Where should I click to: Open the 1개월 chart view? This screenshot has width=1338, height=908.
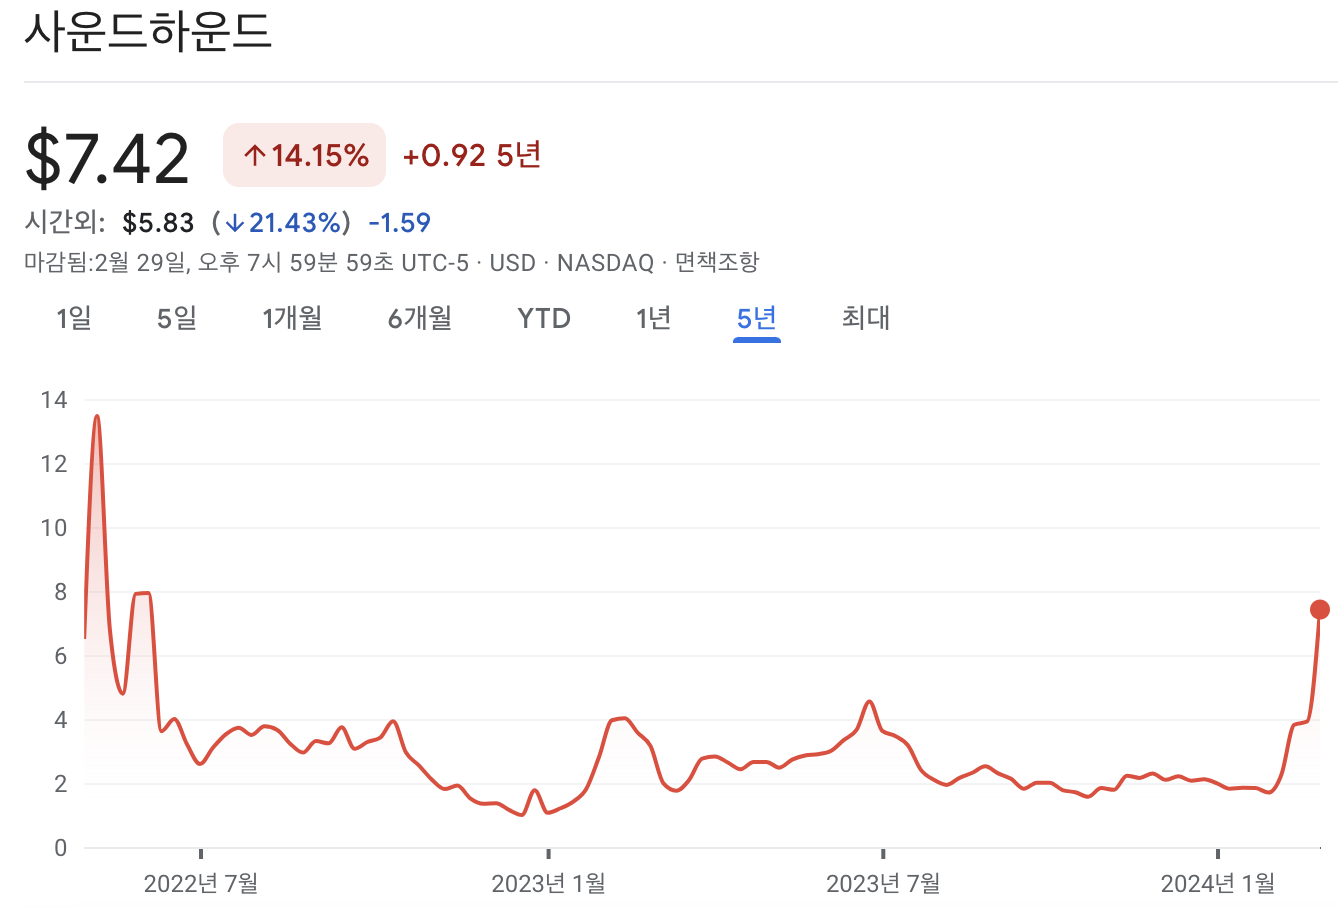click(x=291, y=318)
